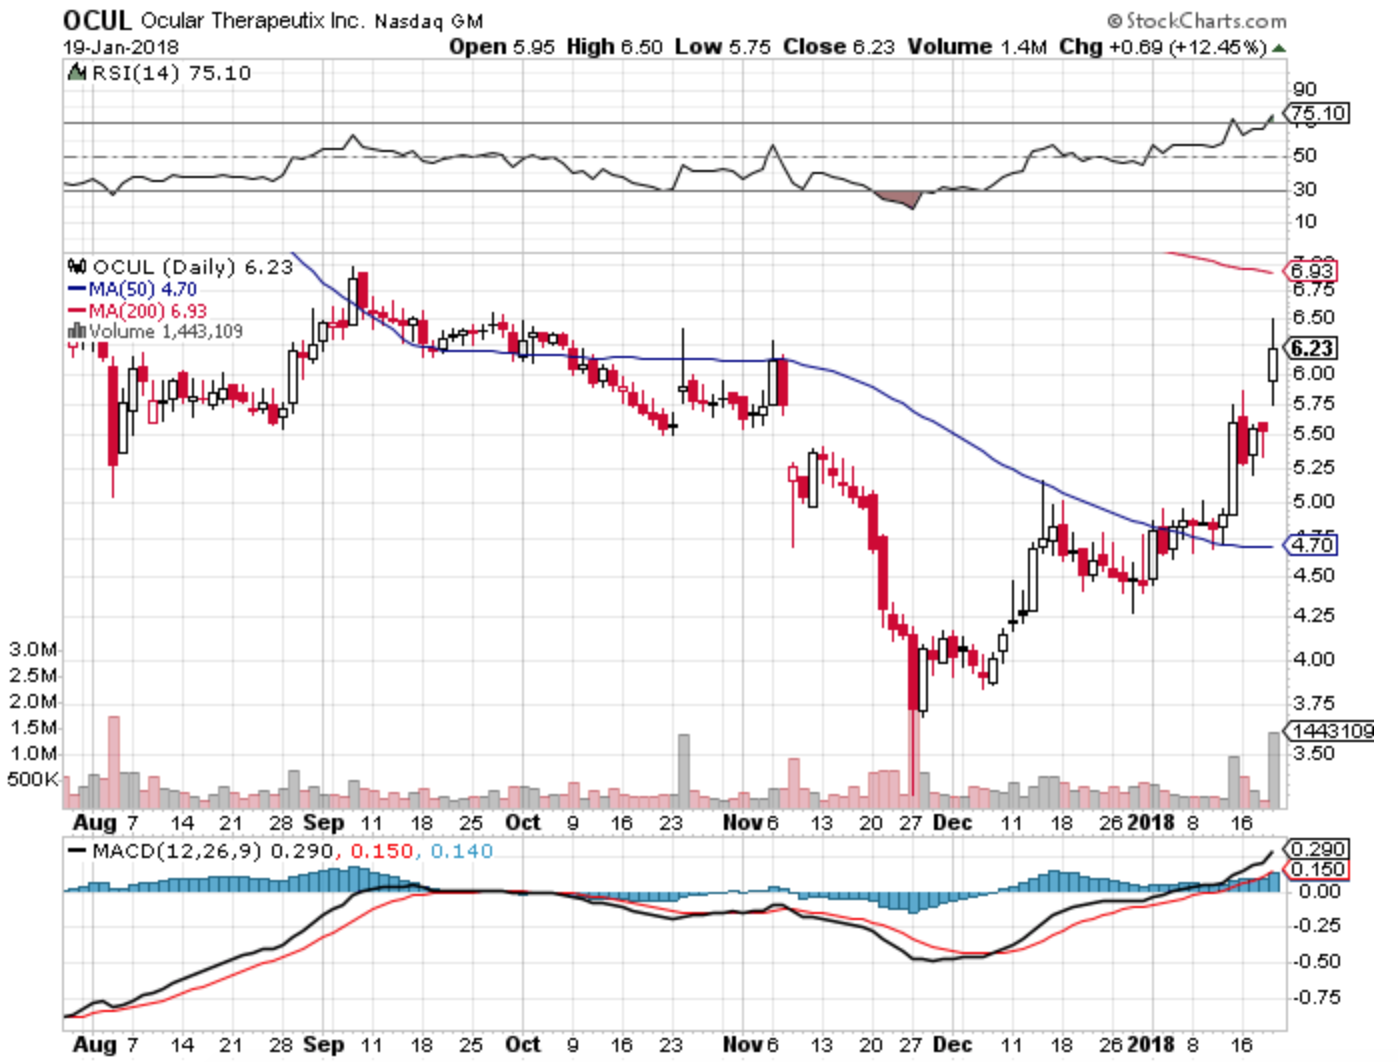This screenshot has width=1398, height=1062.
Task: Click the Nov label on price time axis
Action: 743,822
